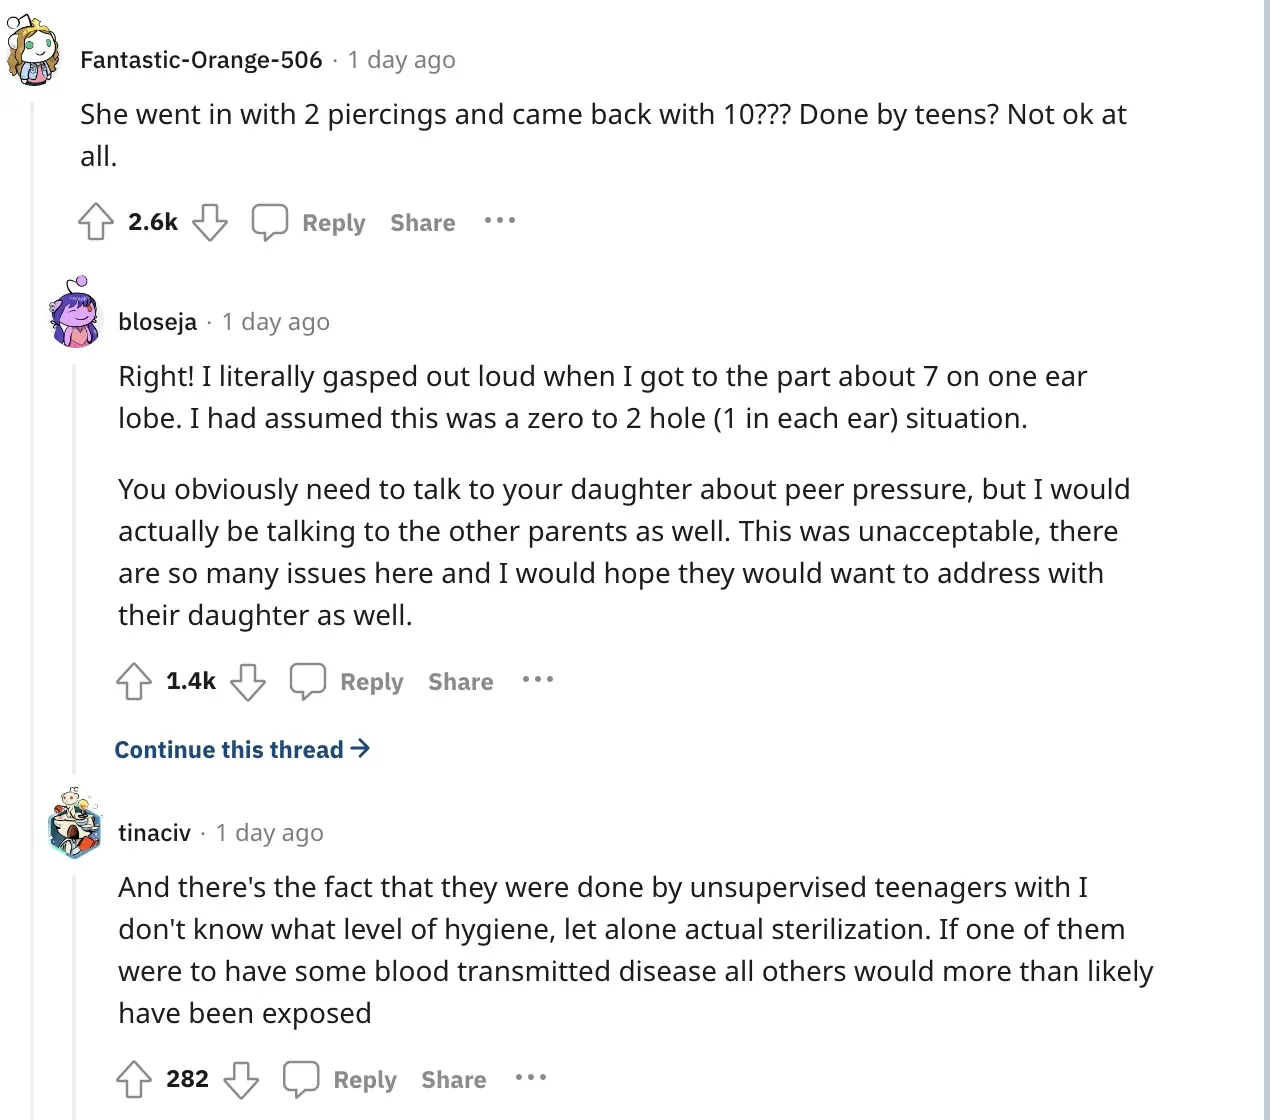The height and width of the screenshot is (1120, 1270).
Task: Downvote Fantastic-Orange-506's comment
Action: (210, 222)
